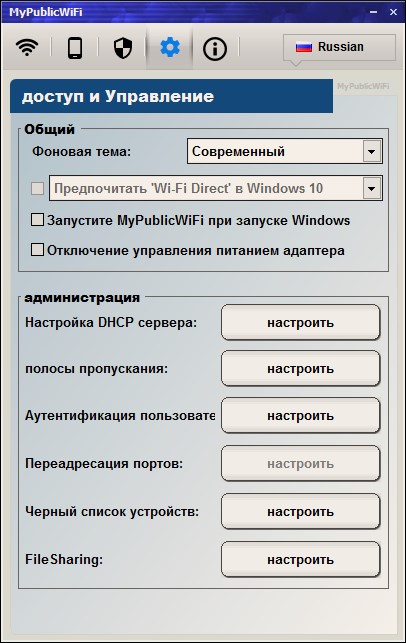The height and width of the screenshot is (643, 406).
Task: Toggle Отключение управления питанием адаптера checkbox
Action: click(37, 249)
